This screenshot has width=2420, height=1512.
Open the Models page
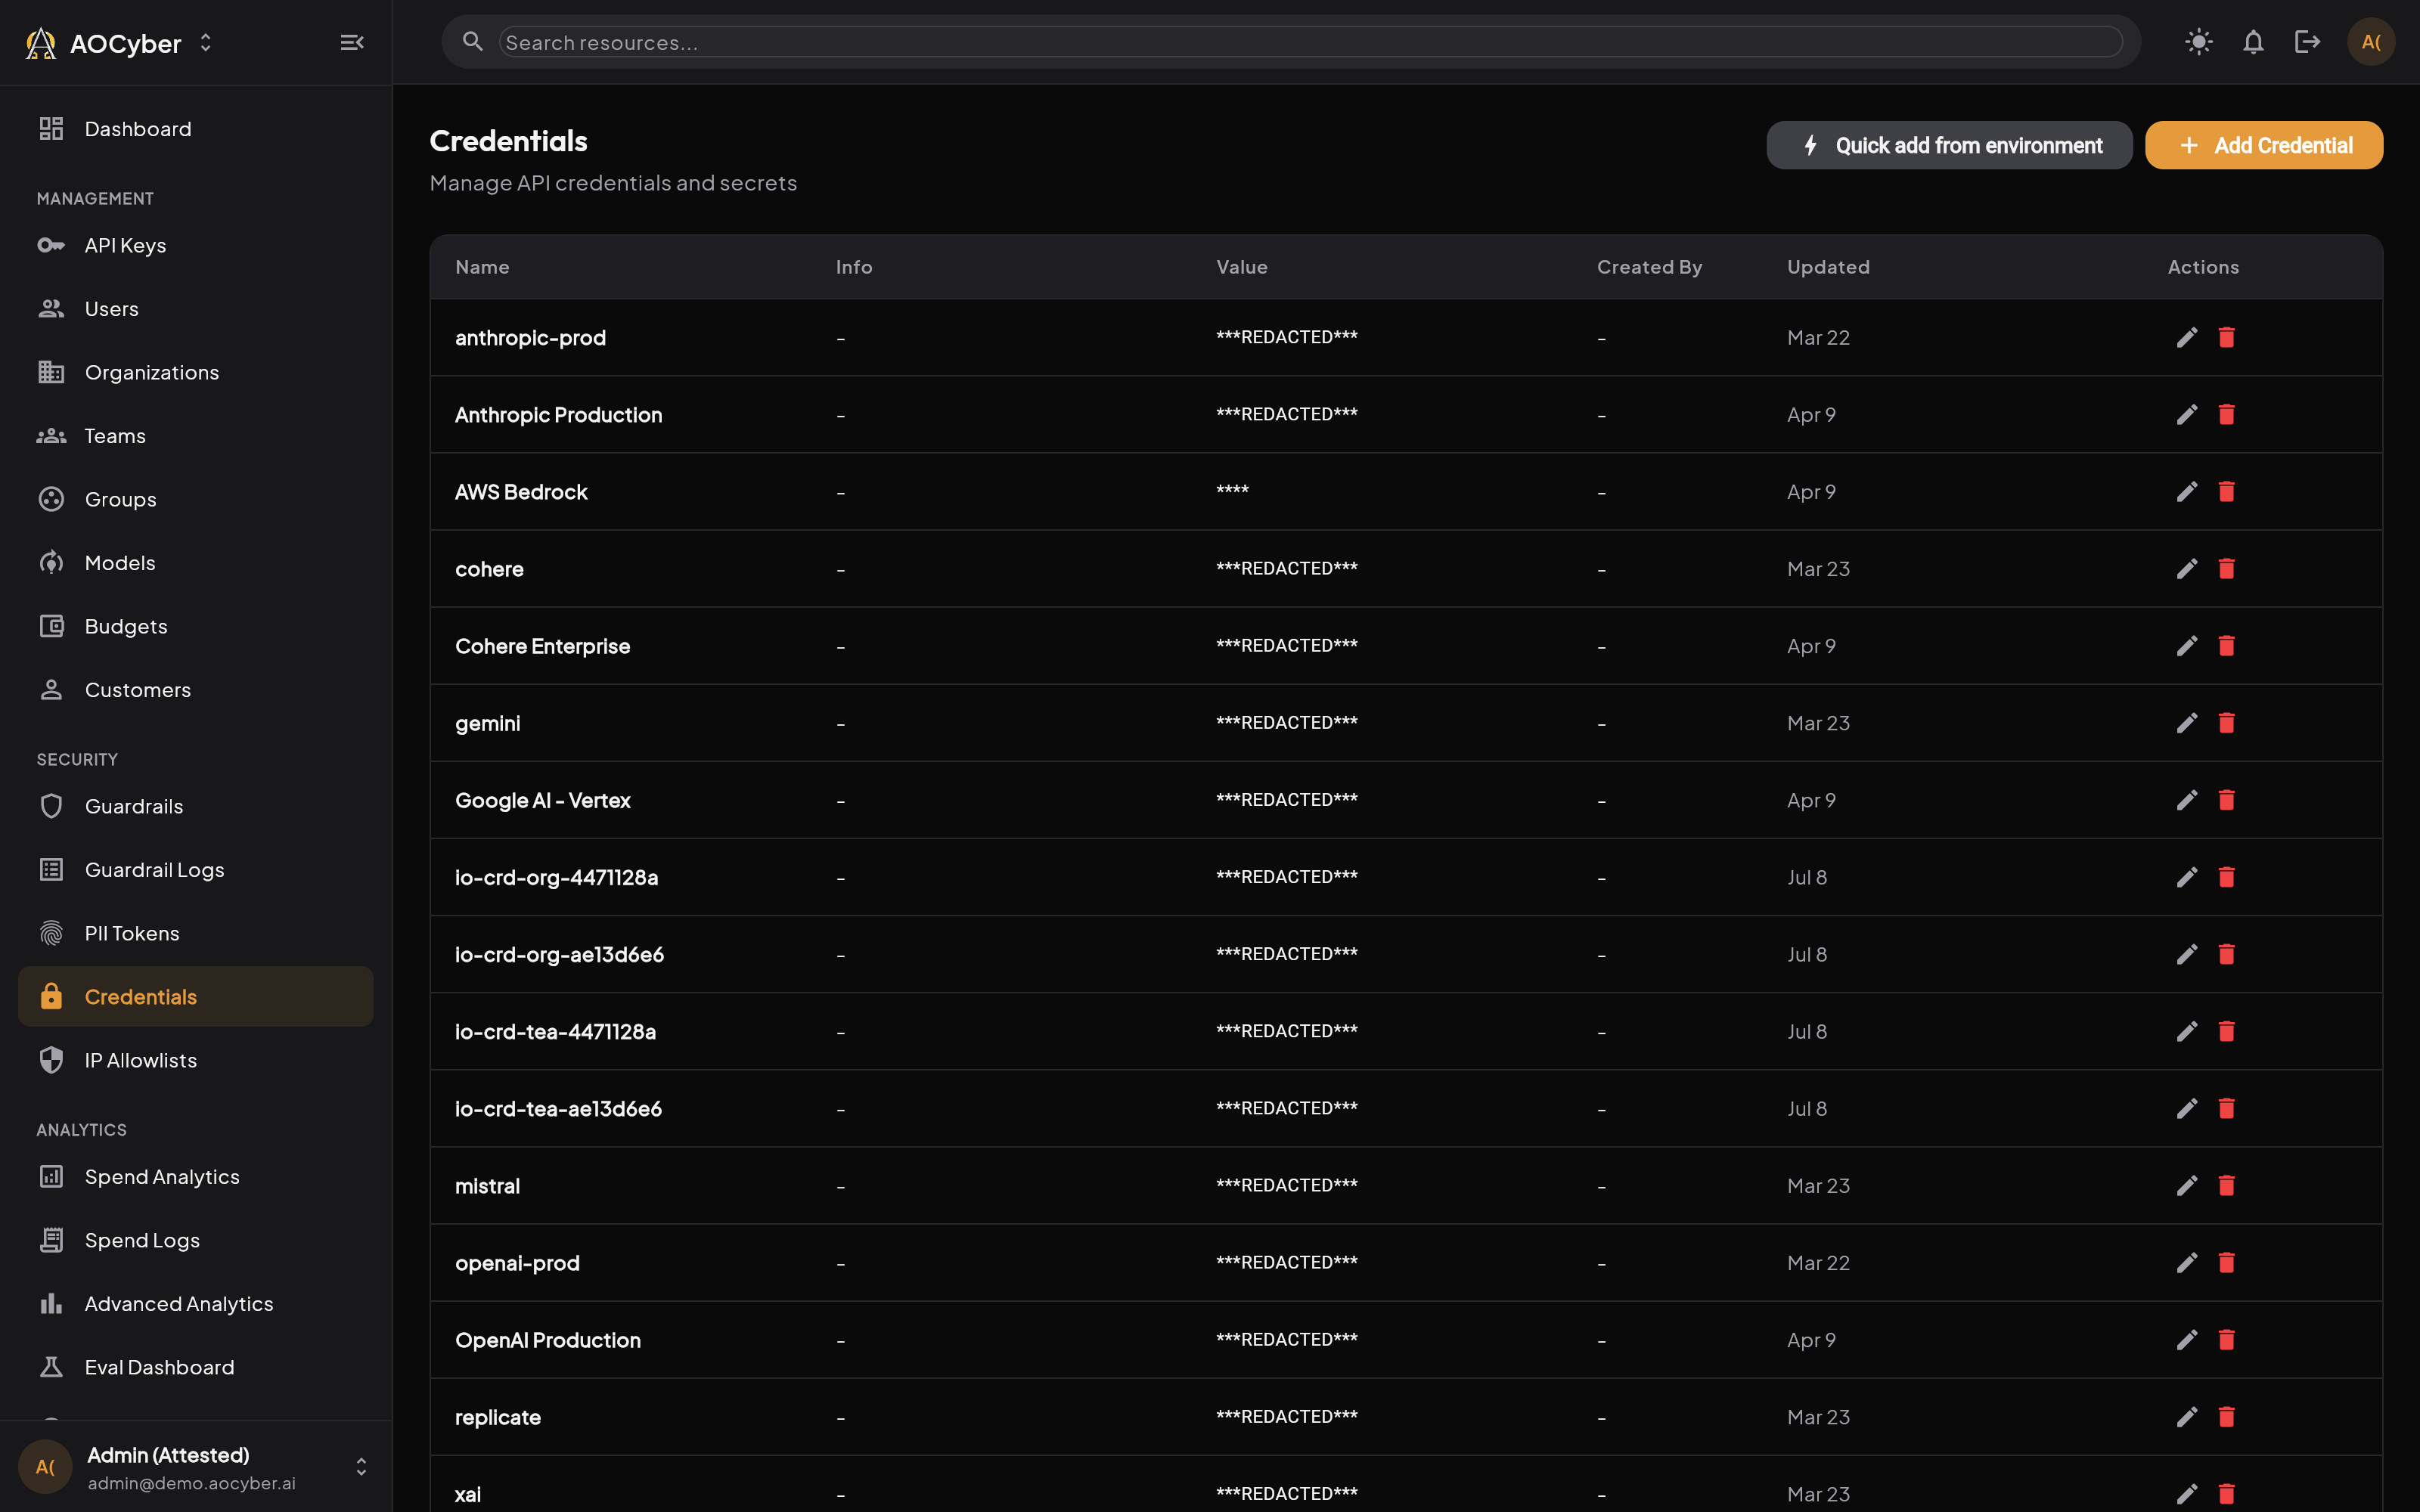pyautogui.click(x=196, y=563)
